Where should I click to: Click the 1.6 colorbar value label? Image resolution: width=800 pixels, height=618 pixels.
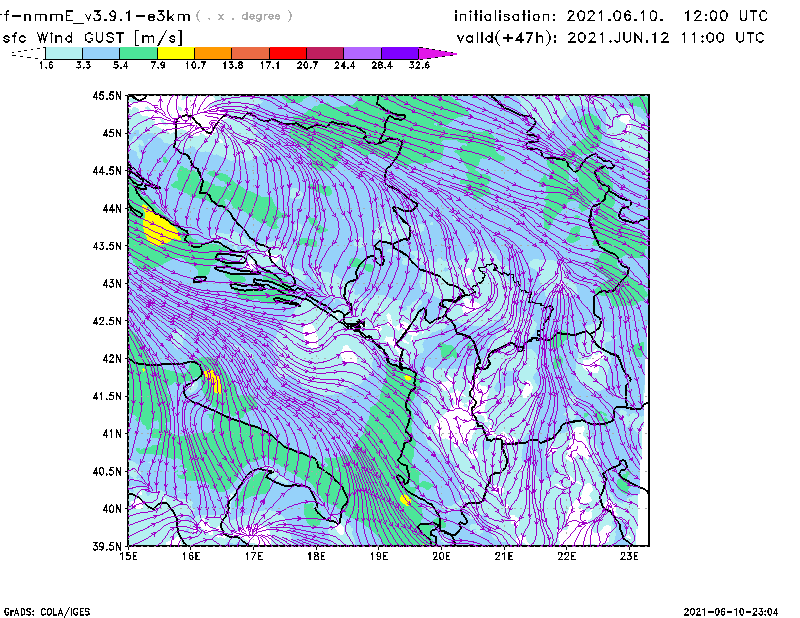[x=46, y=65]
